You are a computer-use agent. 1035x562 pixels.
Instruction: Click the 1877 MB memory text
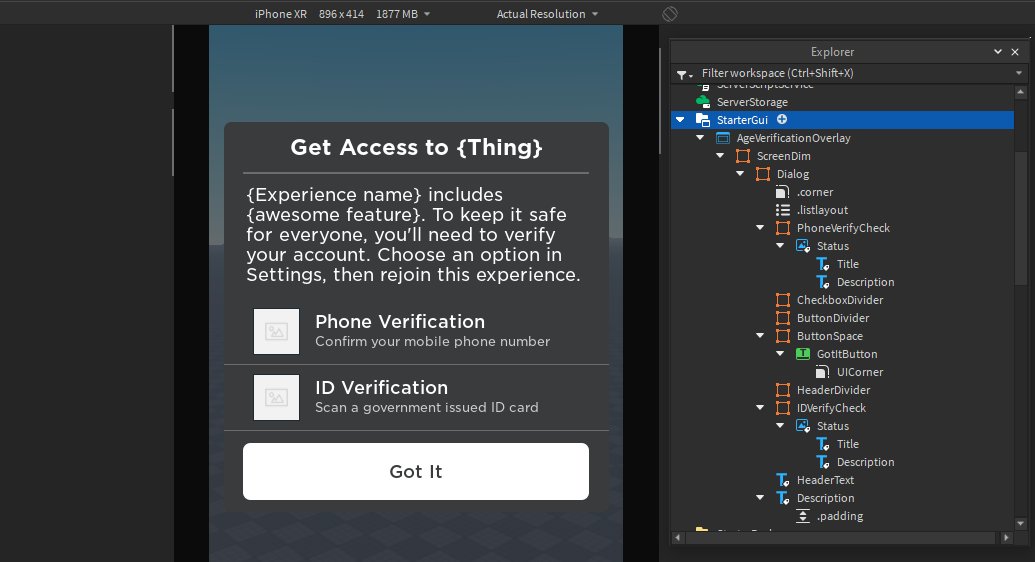(x=397, y=14)
